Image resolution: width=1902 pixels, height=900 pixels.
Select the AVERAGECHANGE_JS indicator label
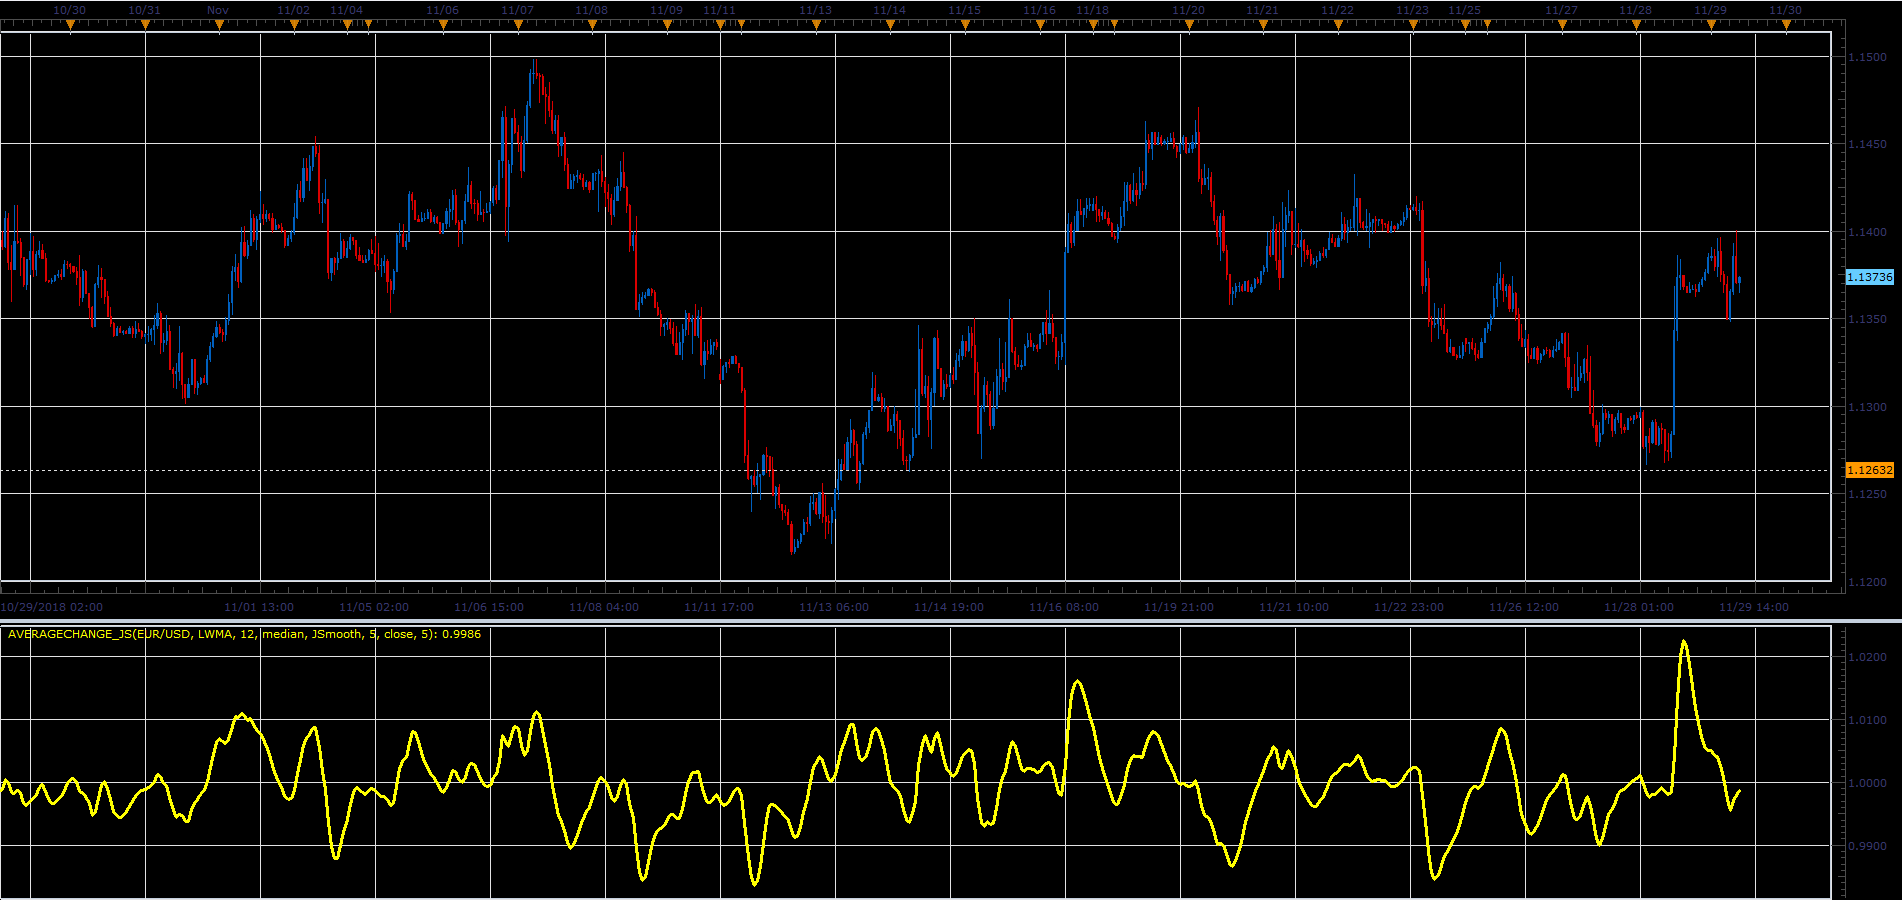[244, 634]
